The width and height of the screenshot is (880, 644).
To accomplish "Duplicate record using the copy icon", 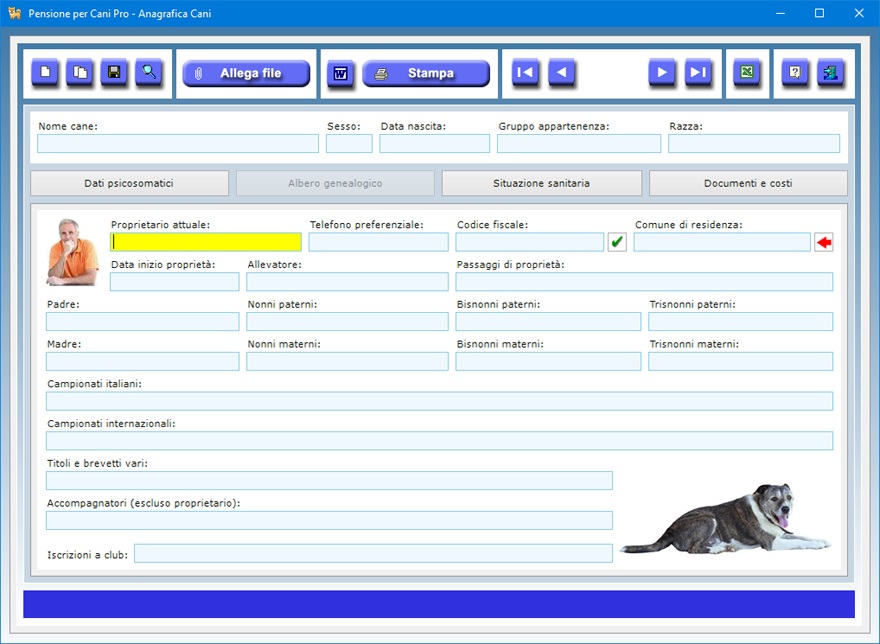I will click(80, 72).
